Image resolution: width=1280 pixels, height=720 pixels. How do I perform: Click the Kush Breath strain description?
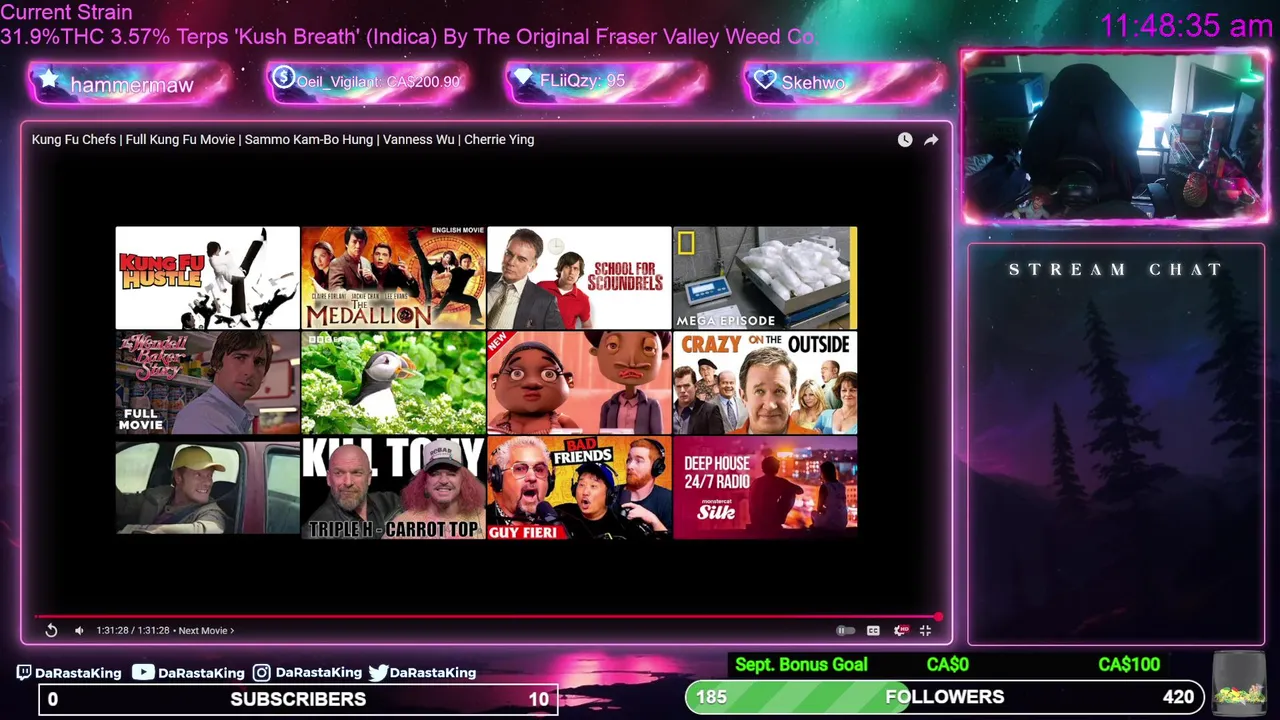coord(407,37)
